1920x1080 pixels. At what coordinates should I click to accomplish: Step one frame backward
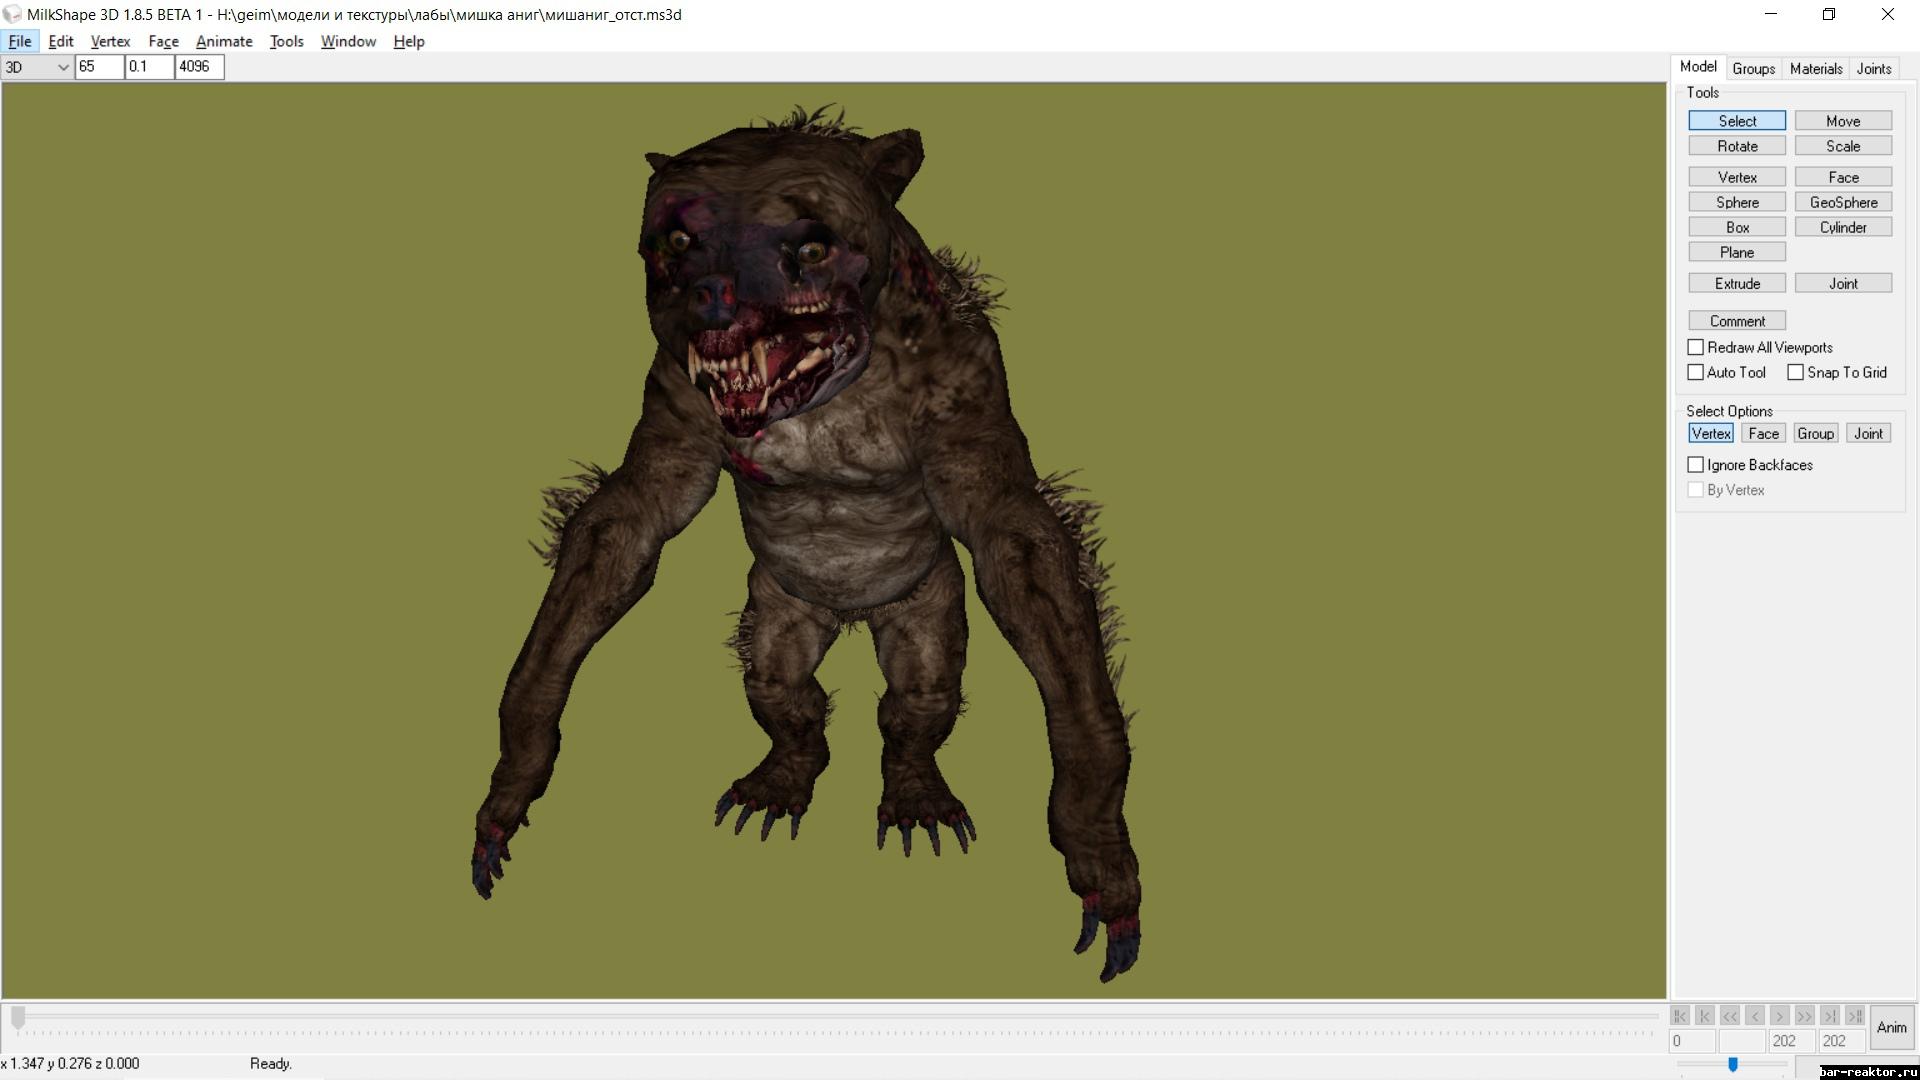point(1755,1016)
